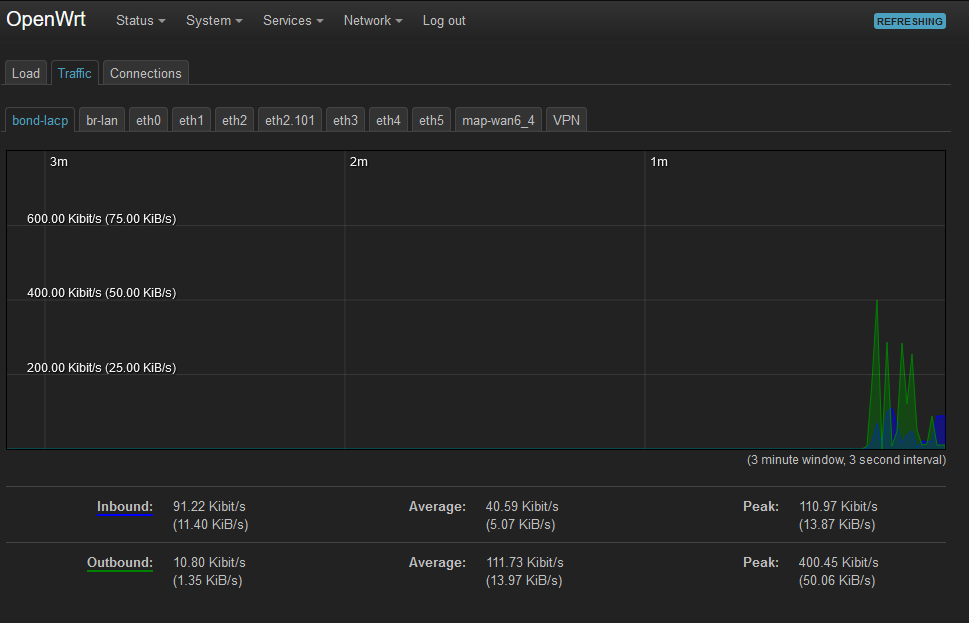969x623 pixels.
Task: Select the br-lan interface tab
Action: 102,120
